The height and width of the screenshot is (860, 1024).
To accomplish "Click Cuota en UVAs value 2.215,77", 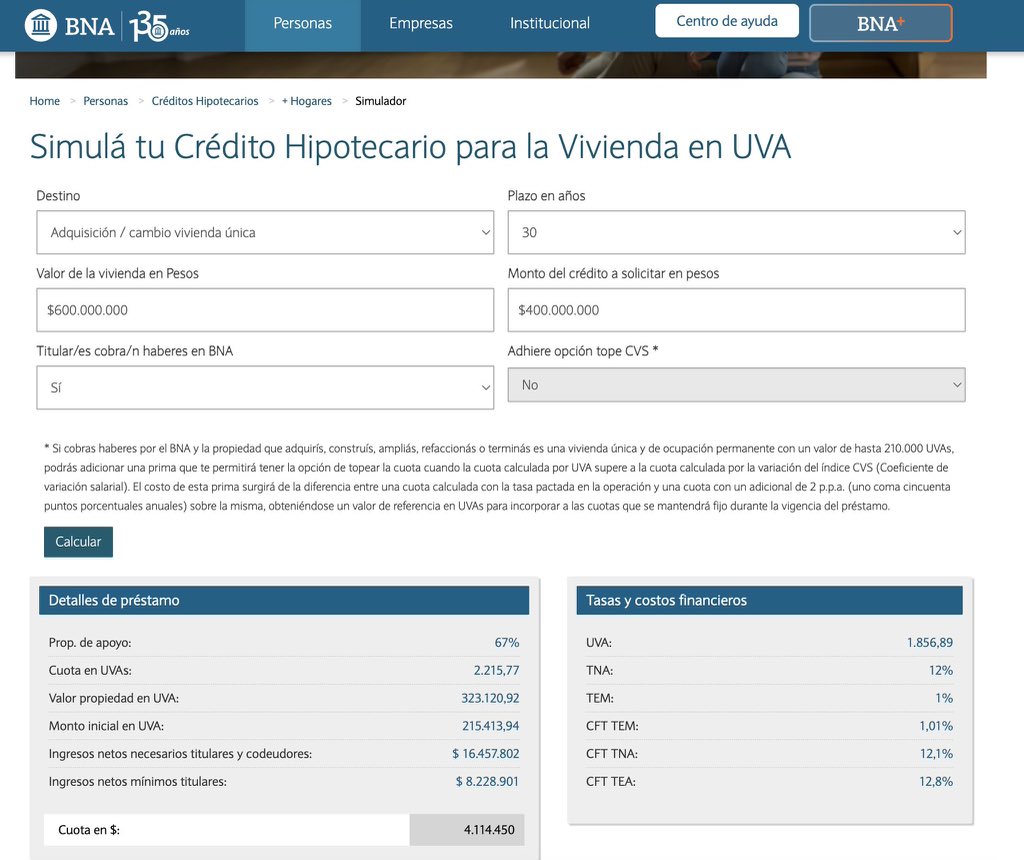I will point(496,671).
